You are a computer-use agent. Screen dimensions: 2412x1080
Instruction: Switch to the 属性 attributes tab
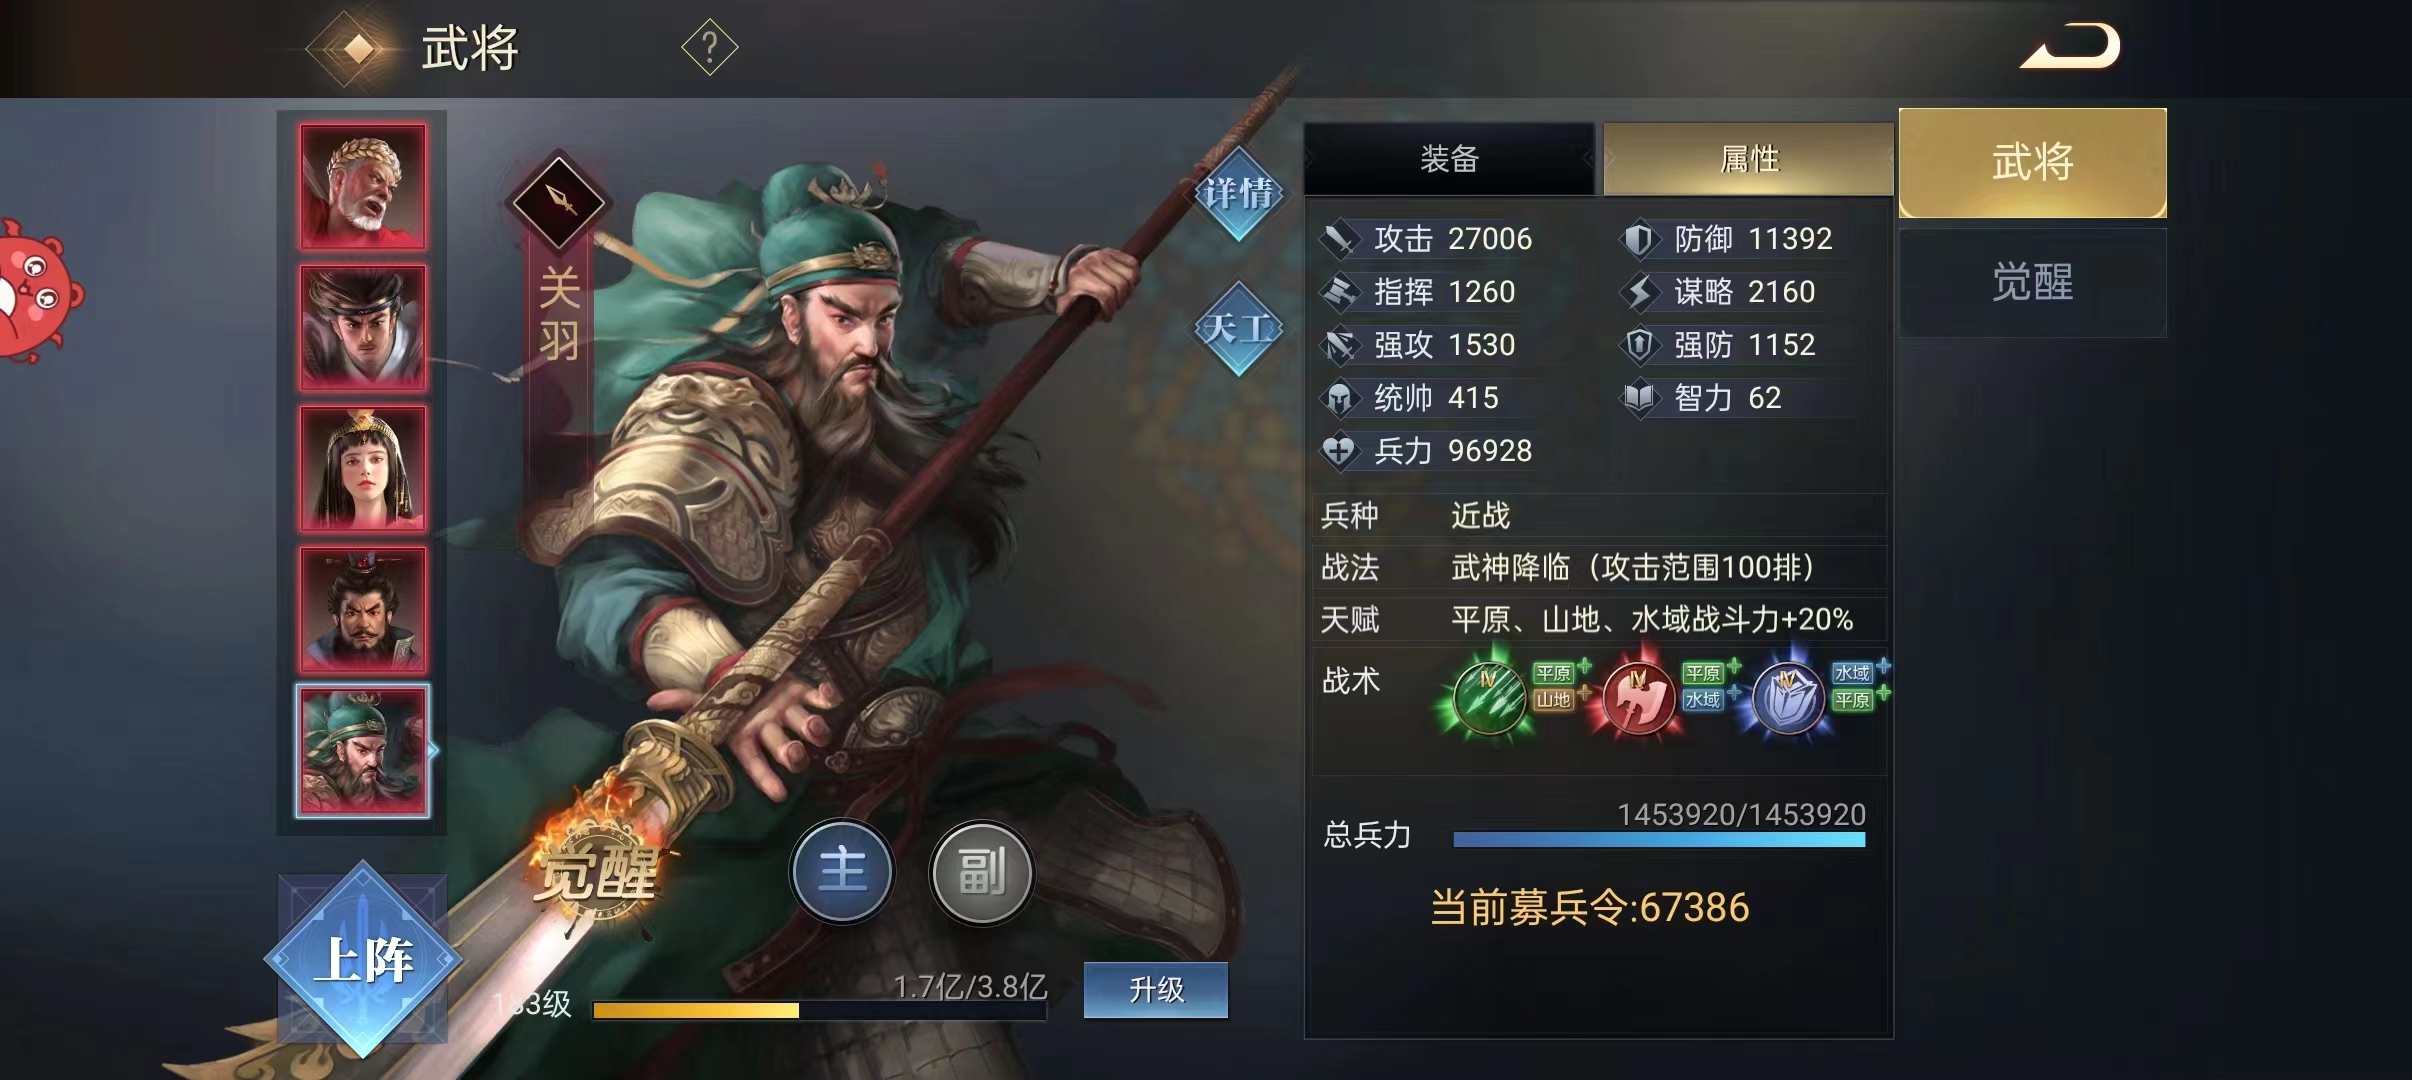click(x=1749, y=158)
